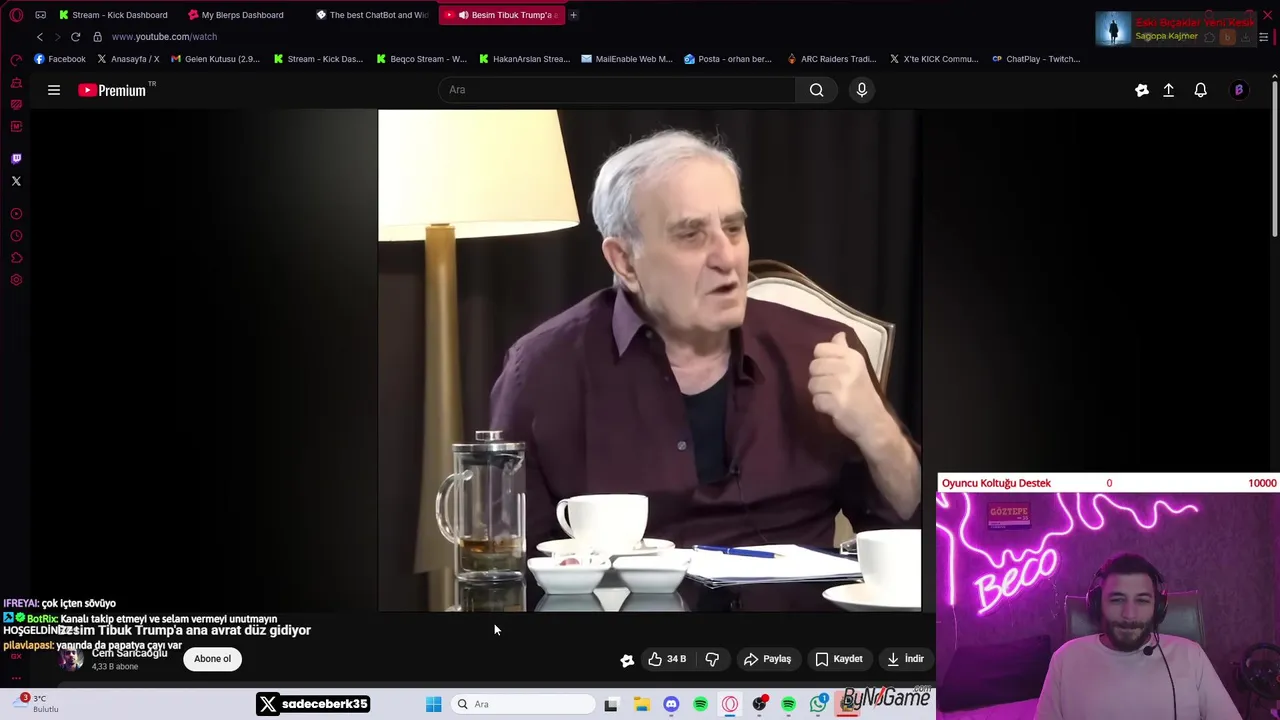This screenshot has height=720, width=1280.
Task: Click the site security lock icon
Action: click(97, 37)
